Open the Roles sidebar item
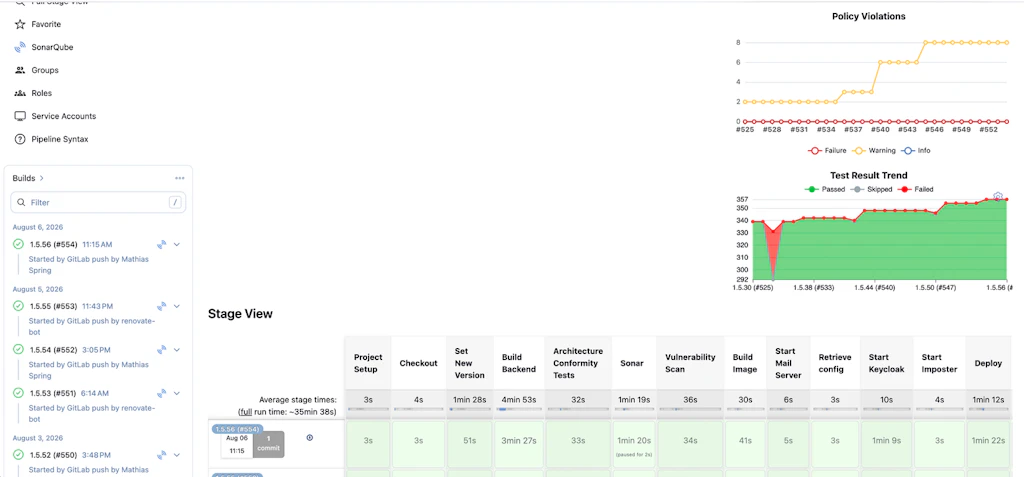The width and height of the screenshot is (1024, 477). [42, 93]
